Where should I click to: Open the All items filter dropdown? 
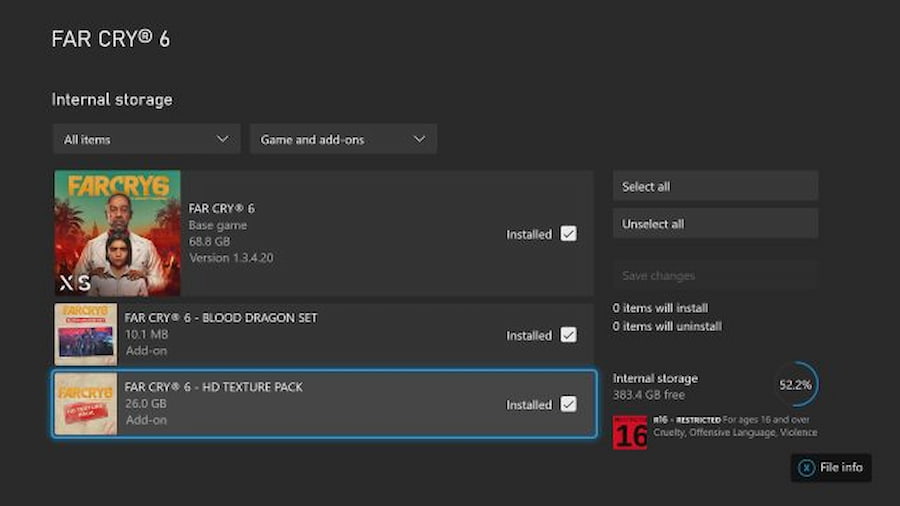145,139
